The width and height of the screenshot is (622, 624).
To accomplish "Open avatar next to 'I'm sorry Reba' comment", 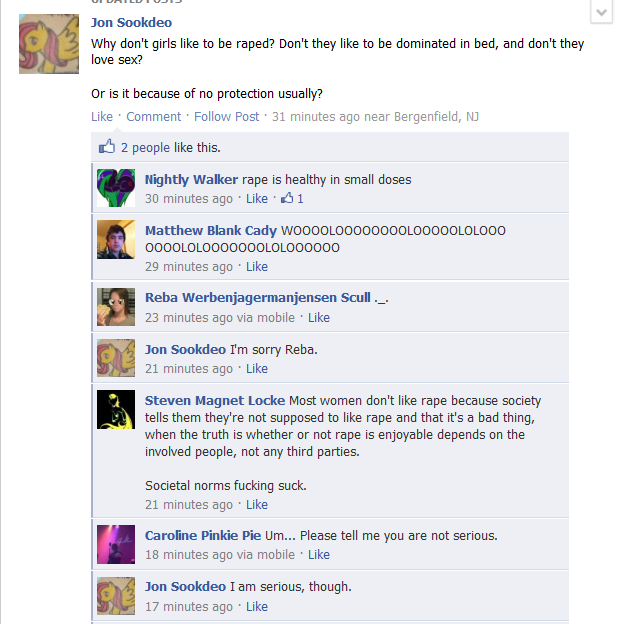I will [116, 358].
